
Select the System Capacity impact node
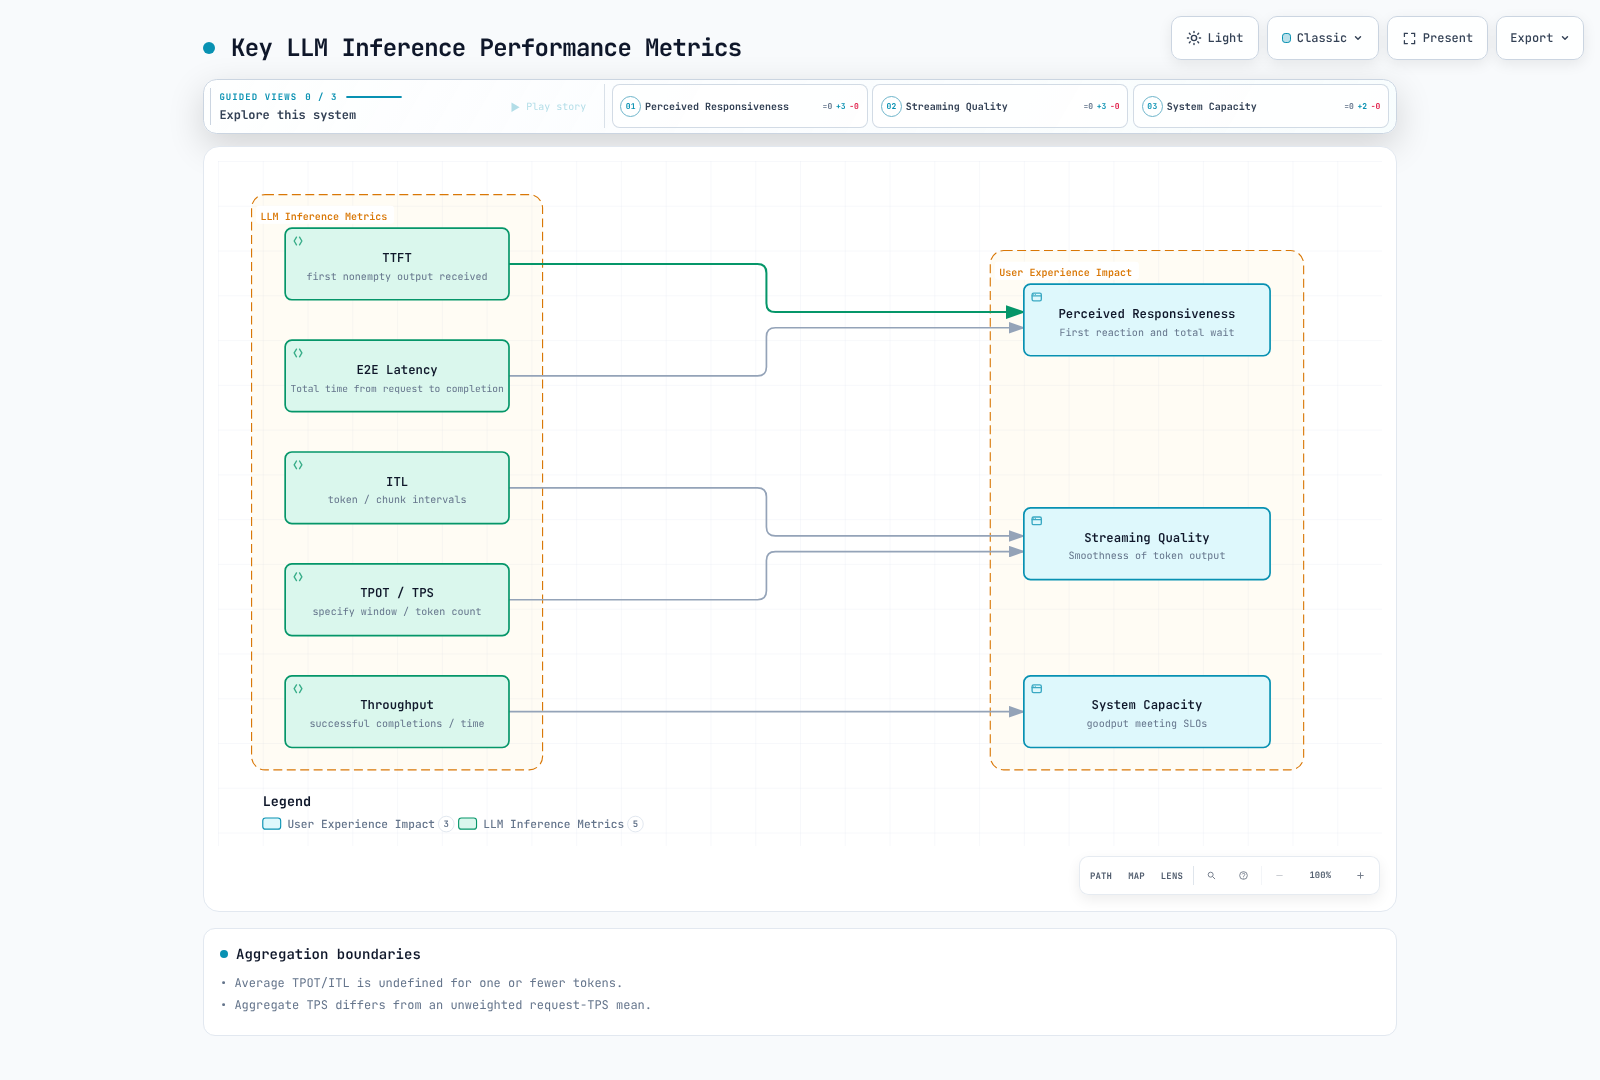click(1147, 712)
